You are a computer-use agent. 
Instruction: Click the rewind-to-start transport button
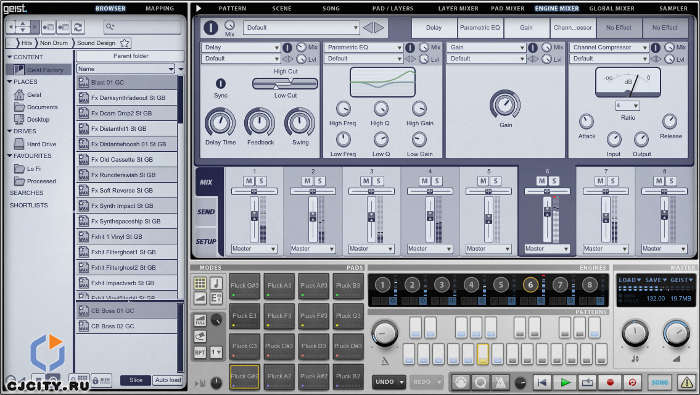click(542, 382)
